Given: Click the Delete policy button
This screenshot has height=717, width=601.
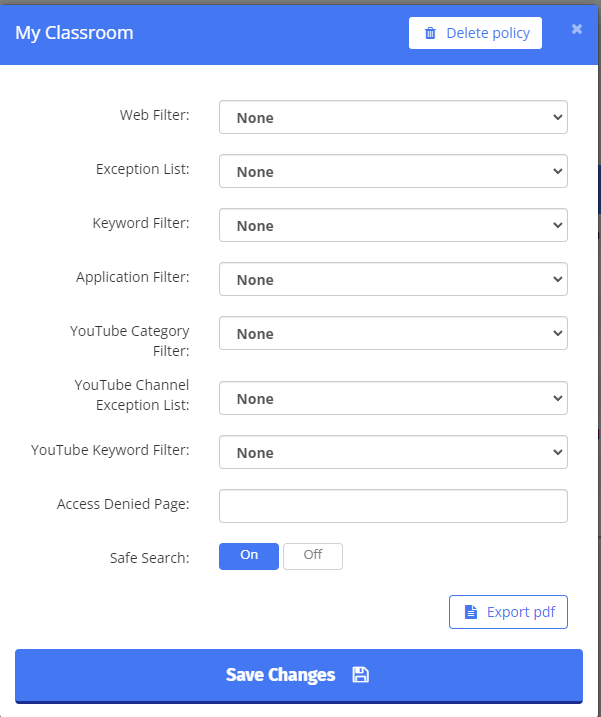Looking at the screenshot, I should point(475,33).
